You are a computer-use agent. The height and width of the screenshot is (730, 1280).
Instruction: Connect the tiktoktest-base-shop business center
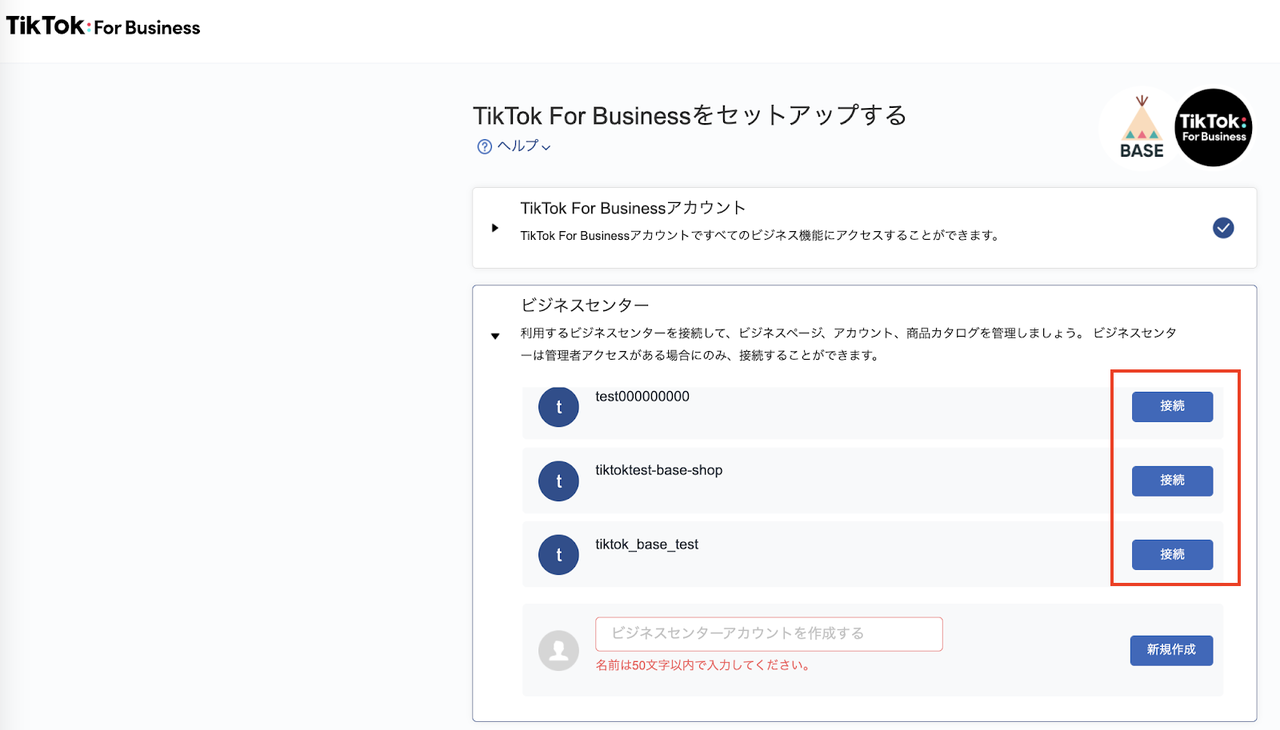click(x=1171, y=481)
